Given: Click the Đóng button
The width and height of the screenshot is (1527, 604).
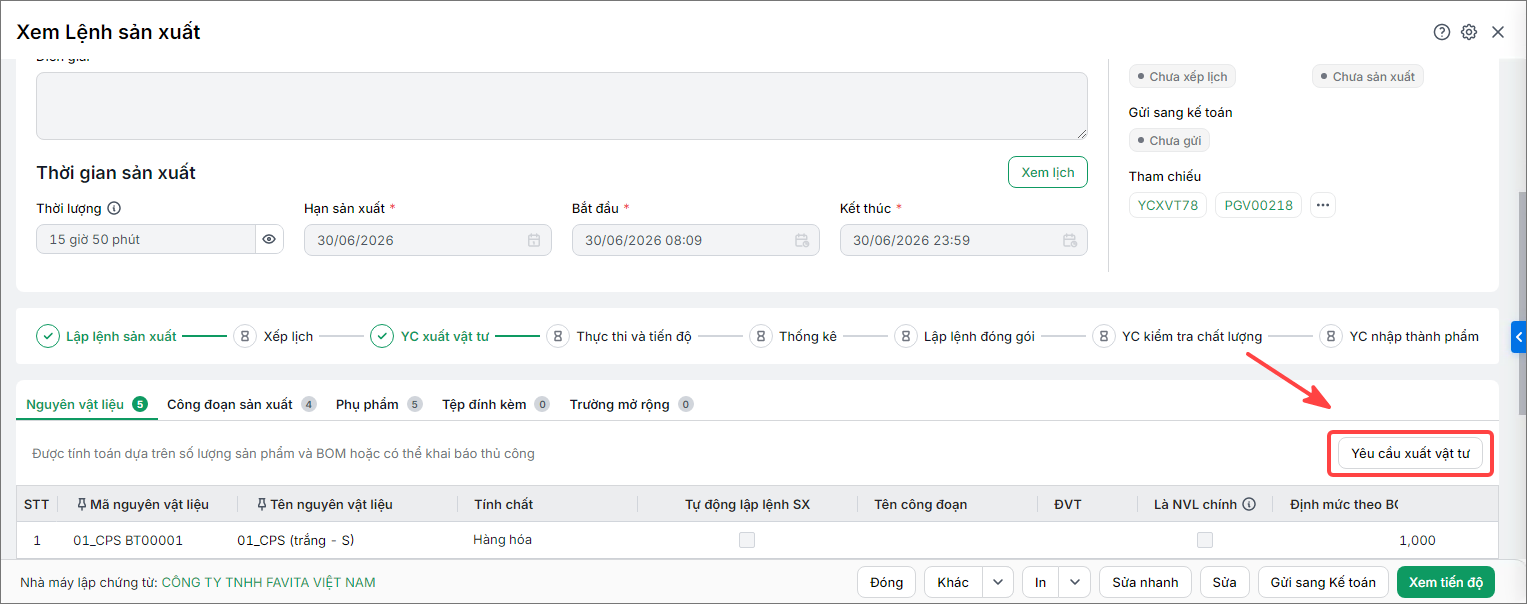Looking at the screenshot, I should (x=886, y=582).
